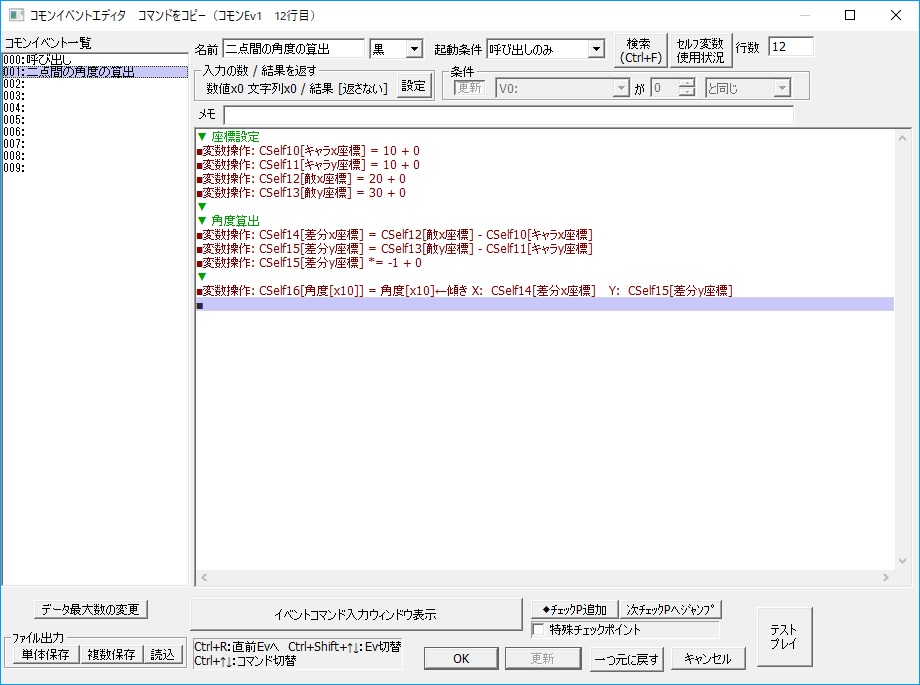This screenshot has height=685, width=920.
Task: Select empty common event slot 003:
Action: point(95,96)
